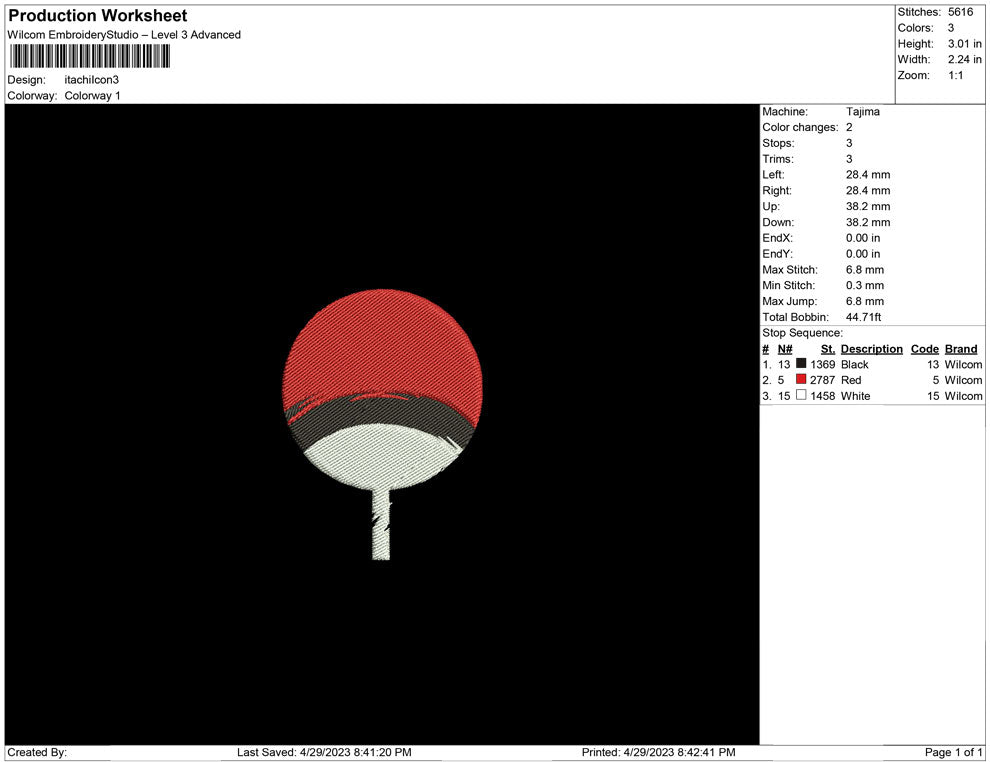Click the 'Stop Sequence:' heading
This screenshot has height=762, width=990.
point(802,333)
